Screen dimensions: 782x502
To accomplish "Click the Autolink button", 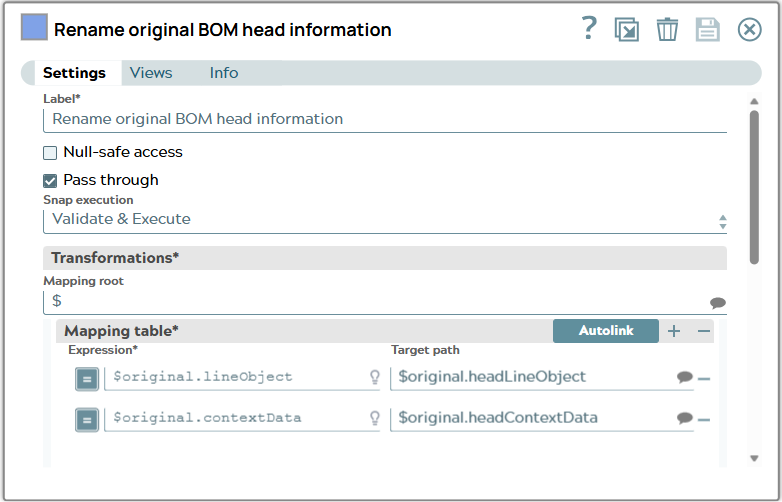I will 606,331.
